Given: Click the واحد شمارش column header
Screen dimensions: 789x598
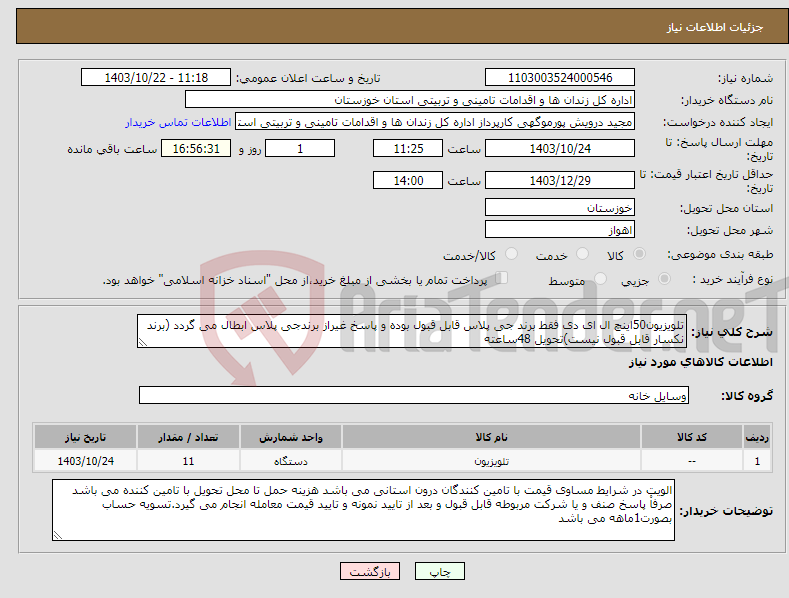Looking at the screenshot, I should click(291, 437).
